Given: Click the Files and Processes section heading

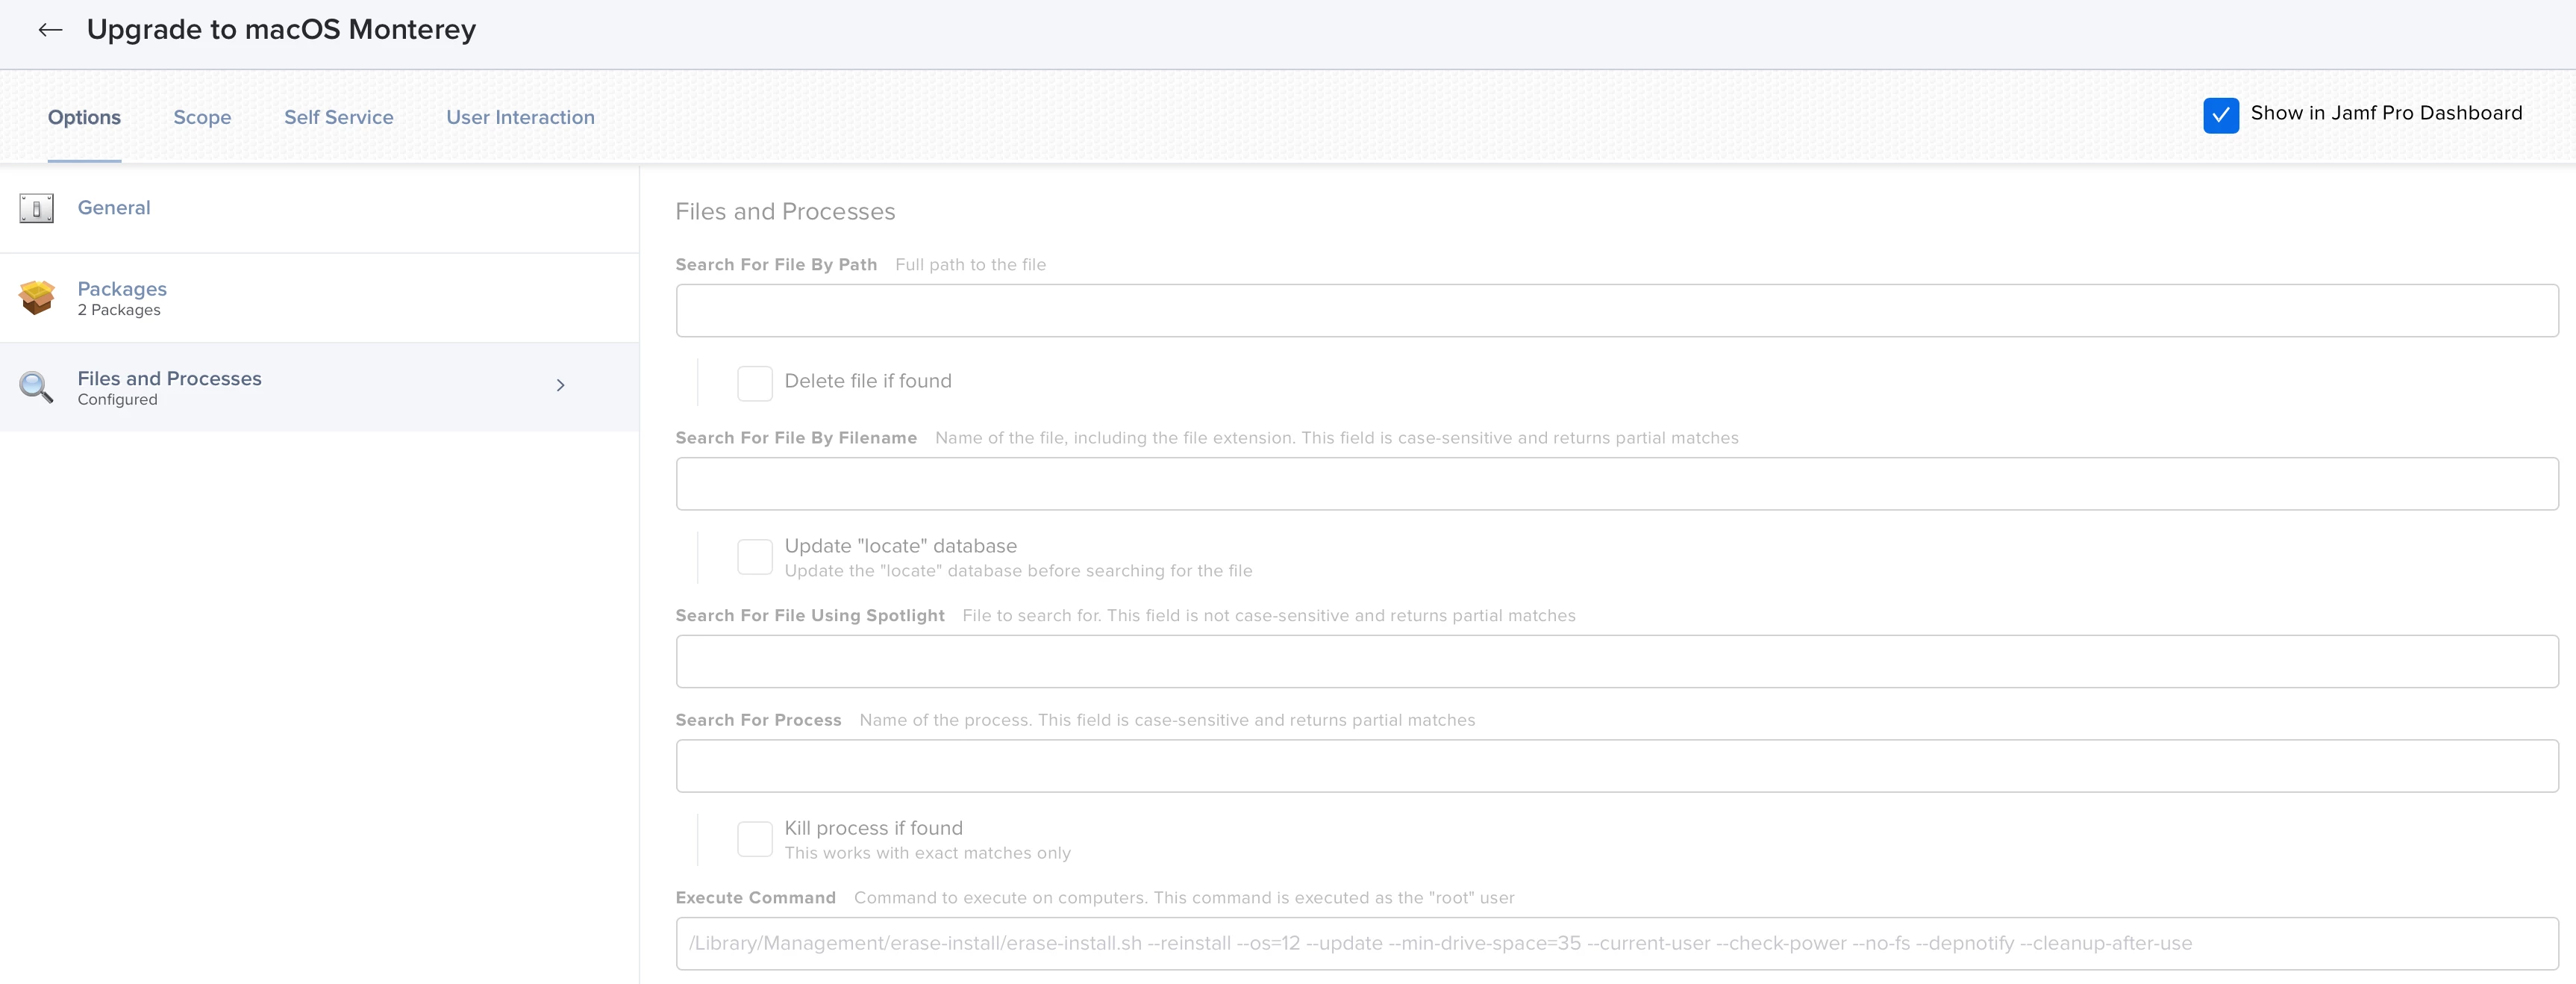Looking at the screenshot, I should [785, 212].
